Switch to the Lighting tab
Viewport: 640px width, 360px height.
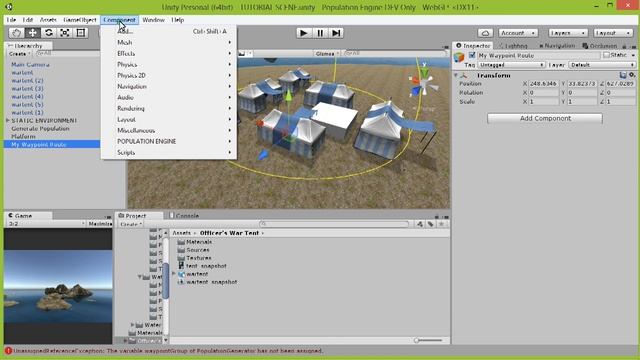513,46
